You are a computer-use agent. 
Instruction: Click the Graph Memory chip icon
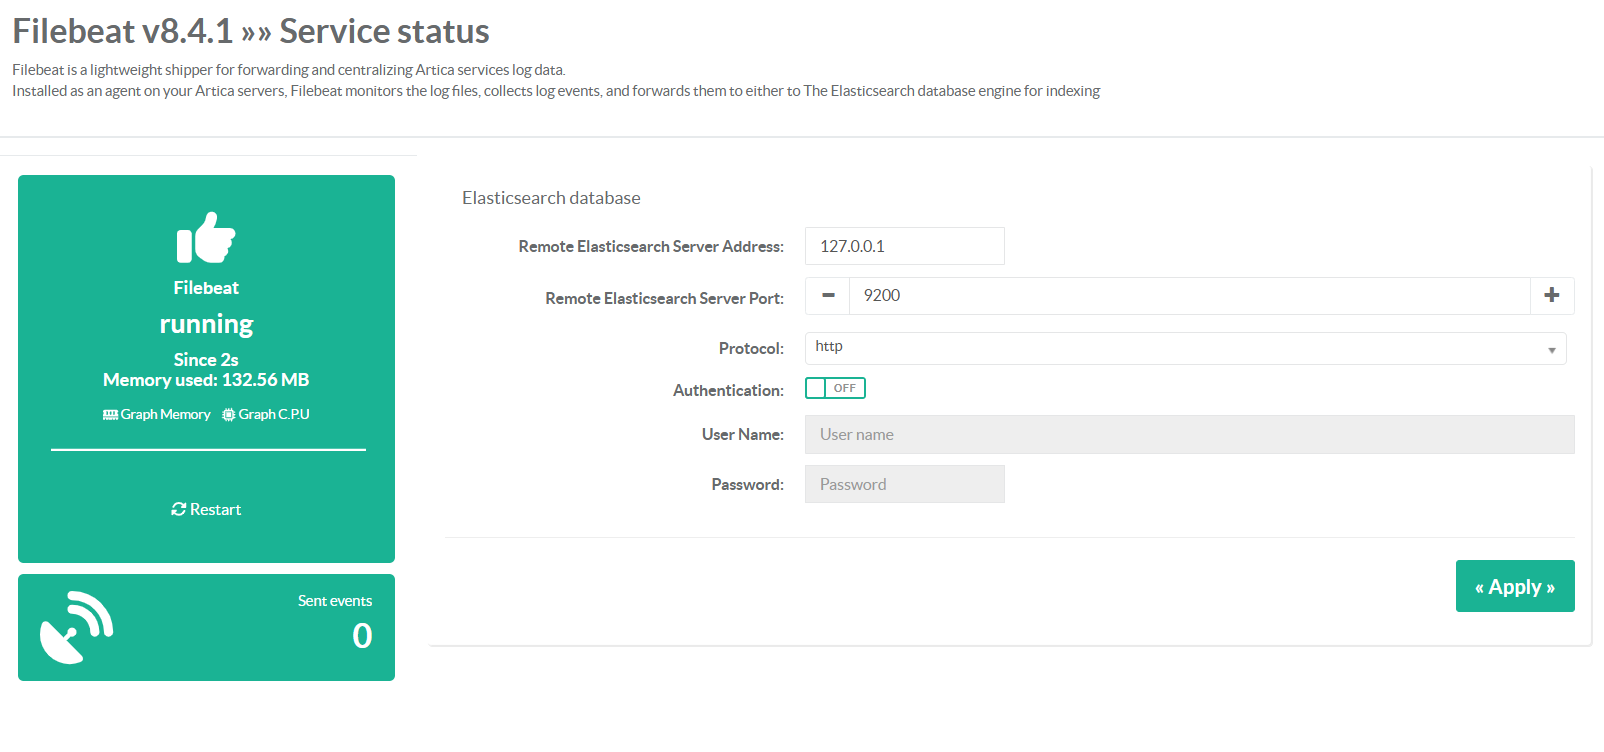point(110,415)
